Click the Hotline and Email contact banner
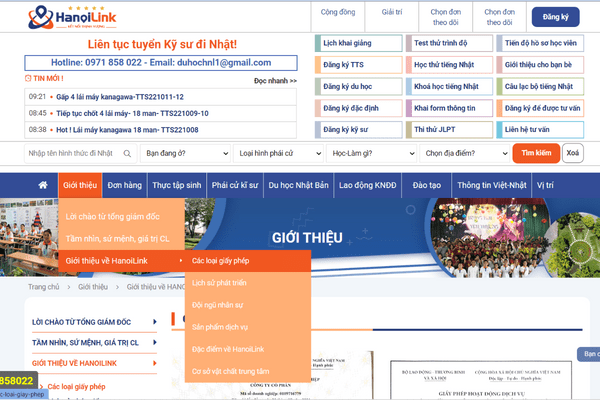Viewport: 600px width, 400px height. coord(161,63)
